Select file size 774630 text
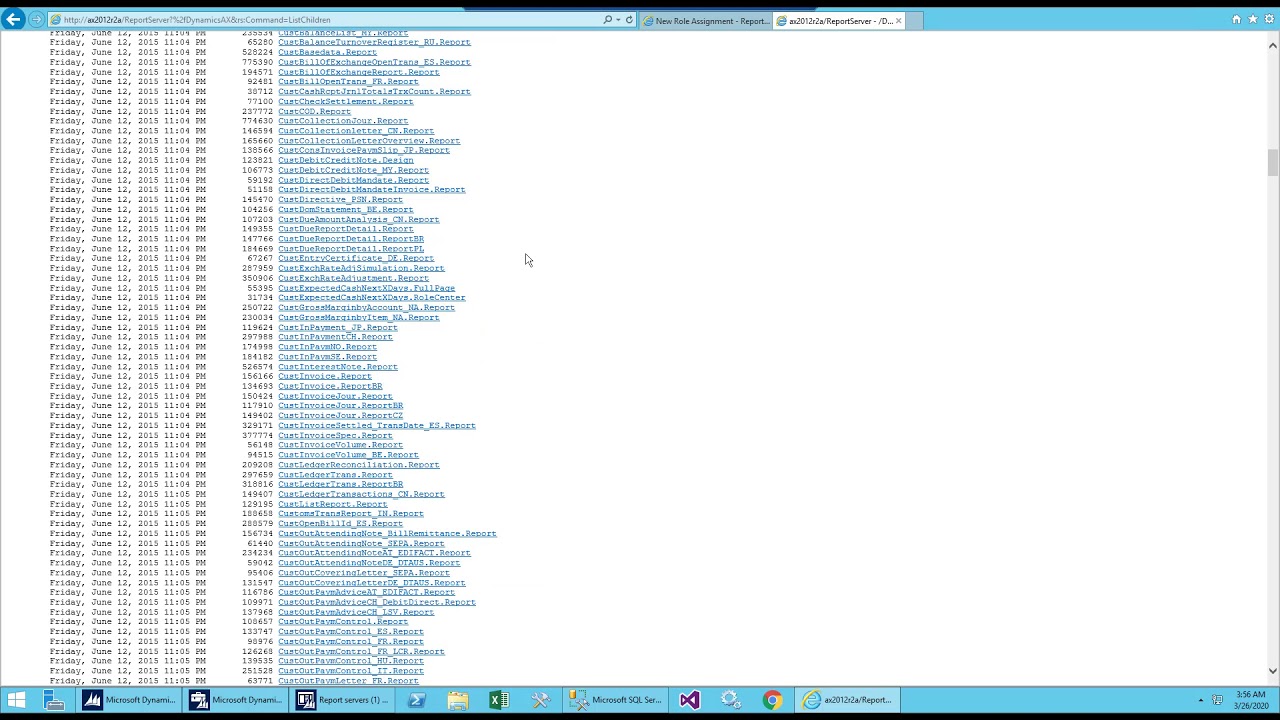Image resolution: width=1280 pixels, height=720 pixels. click(x=258, y=121)
